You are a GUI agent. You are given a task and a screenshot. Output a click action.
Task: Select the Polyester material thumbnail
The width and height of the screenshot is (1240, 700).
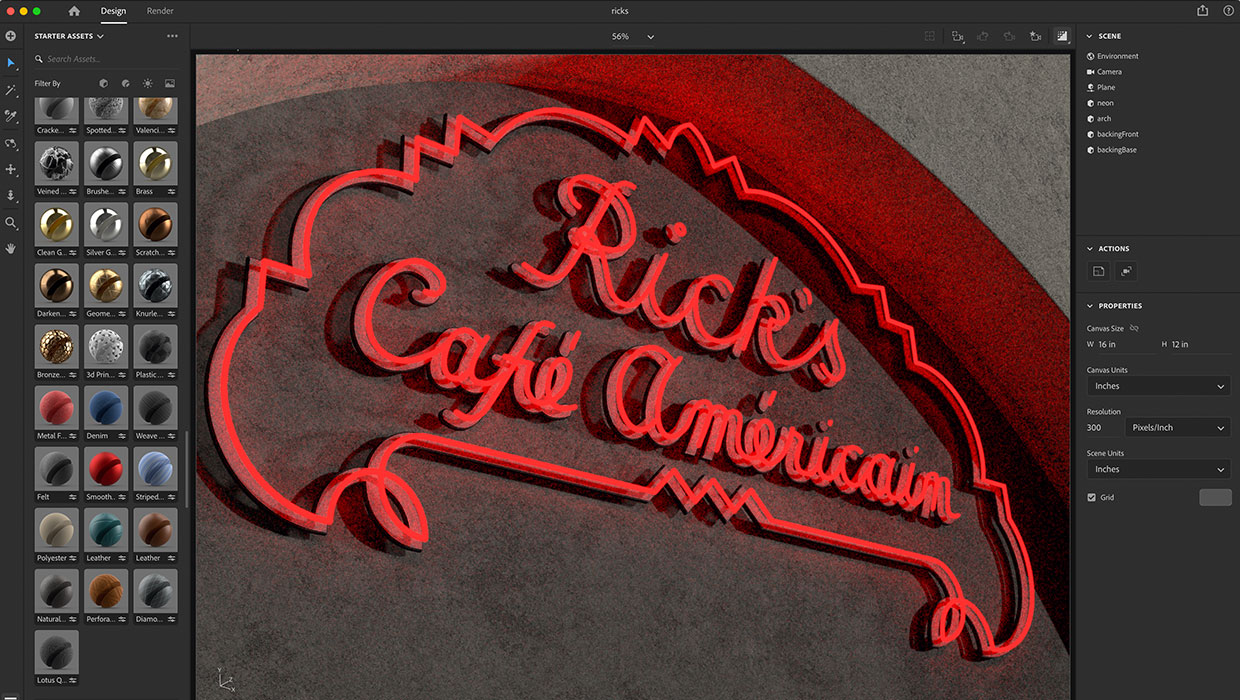tap(56, 530)
